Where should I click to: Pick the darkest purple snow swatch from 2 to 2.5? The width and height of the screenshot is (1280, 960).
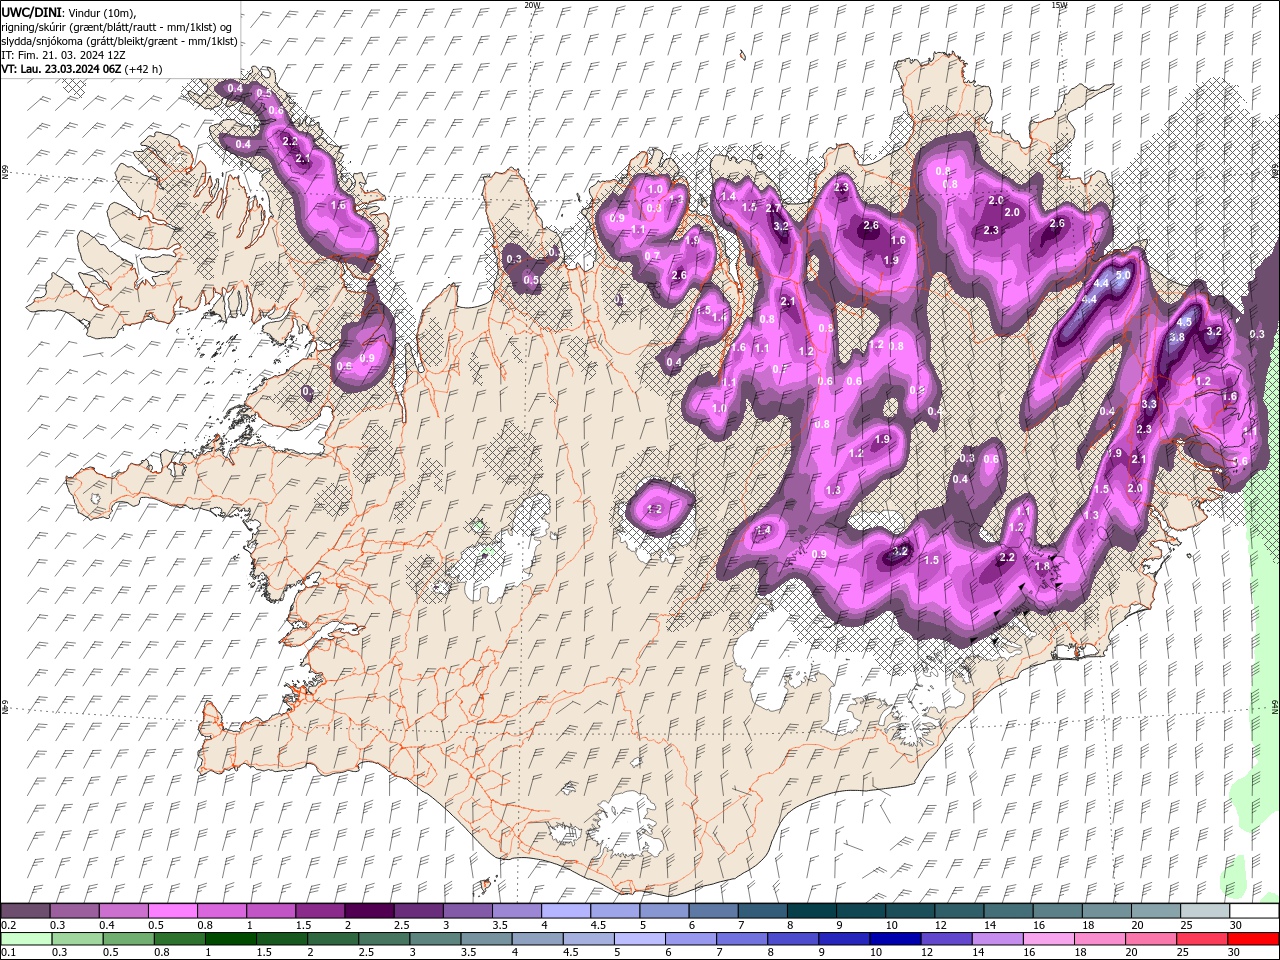coord(368,911)
